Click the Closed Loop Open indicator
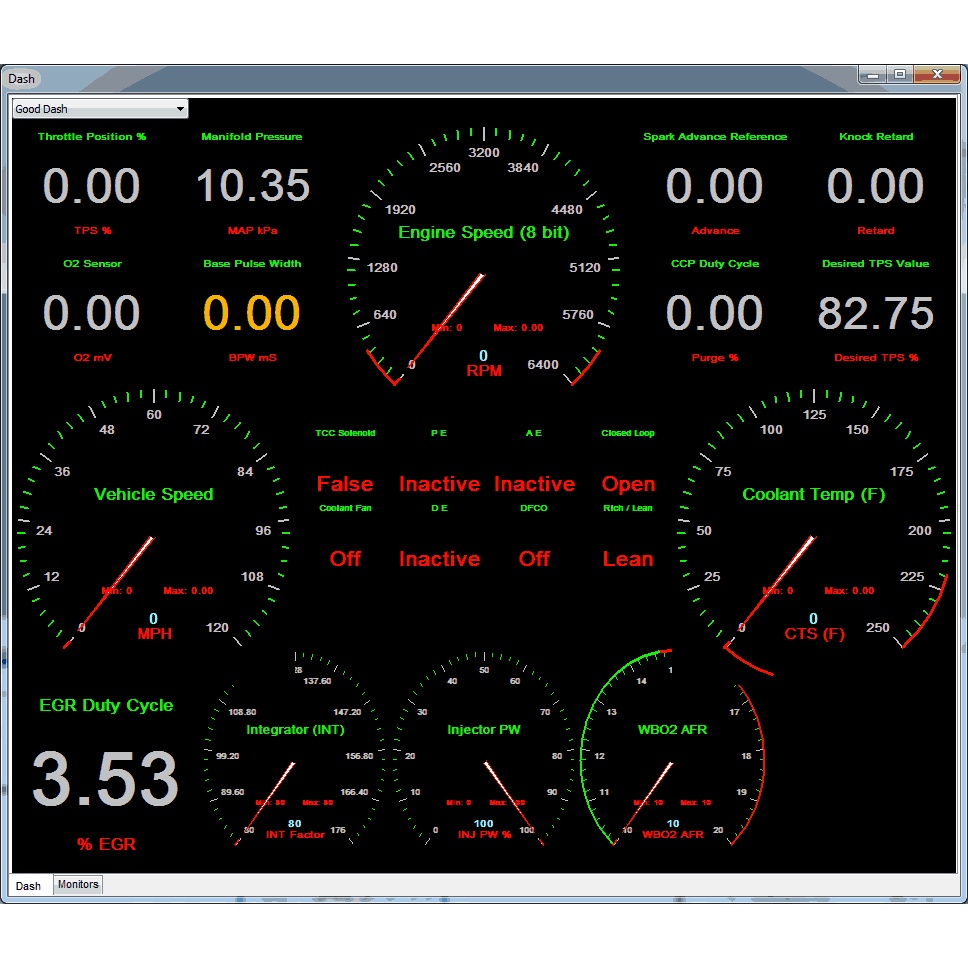The image size is (968, 968). pyautogui.click(x=628, y=484)
